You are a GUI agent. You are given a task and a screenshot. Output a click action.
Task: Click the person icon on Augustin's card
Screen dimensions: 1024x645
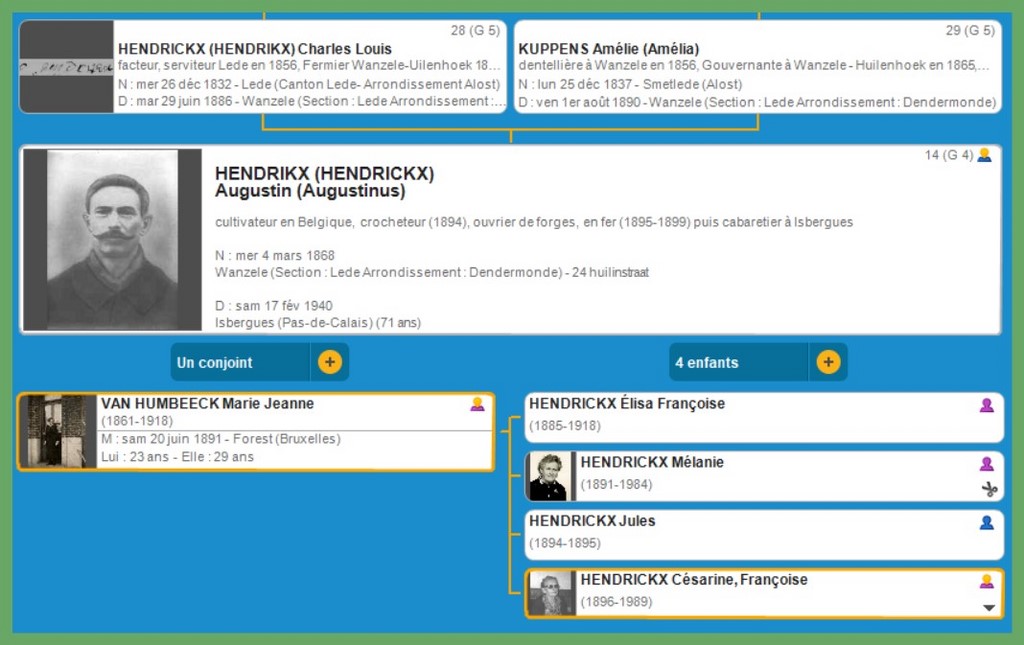point(984,155)
